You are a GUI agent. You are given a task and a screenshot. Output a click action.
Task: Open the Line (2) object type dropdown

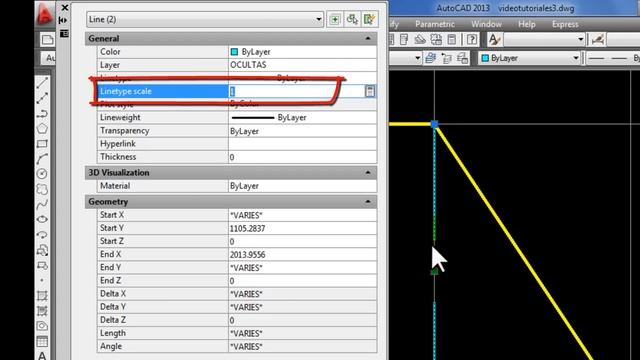pyautogui.click(x=319, y=19)
